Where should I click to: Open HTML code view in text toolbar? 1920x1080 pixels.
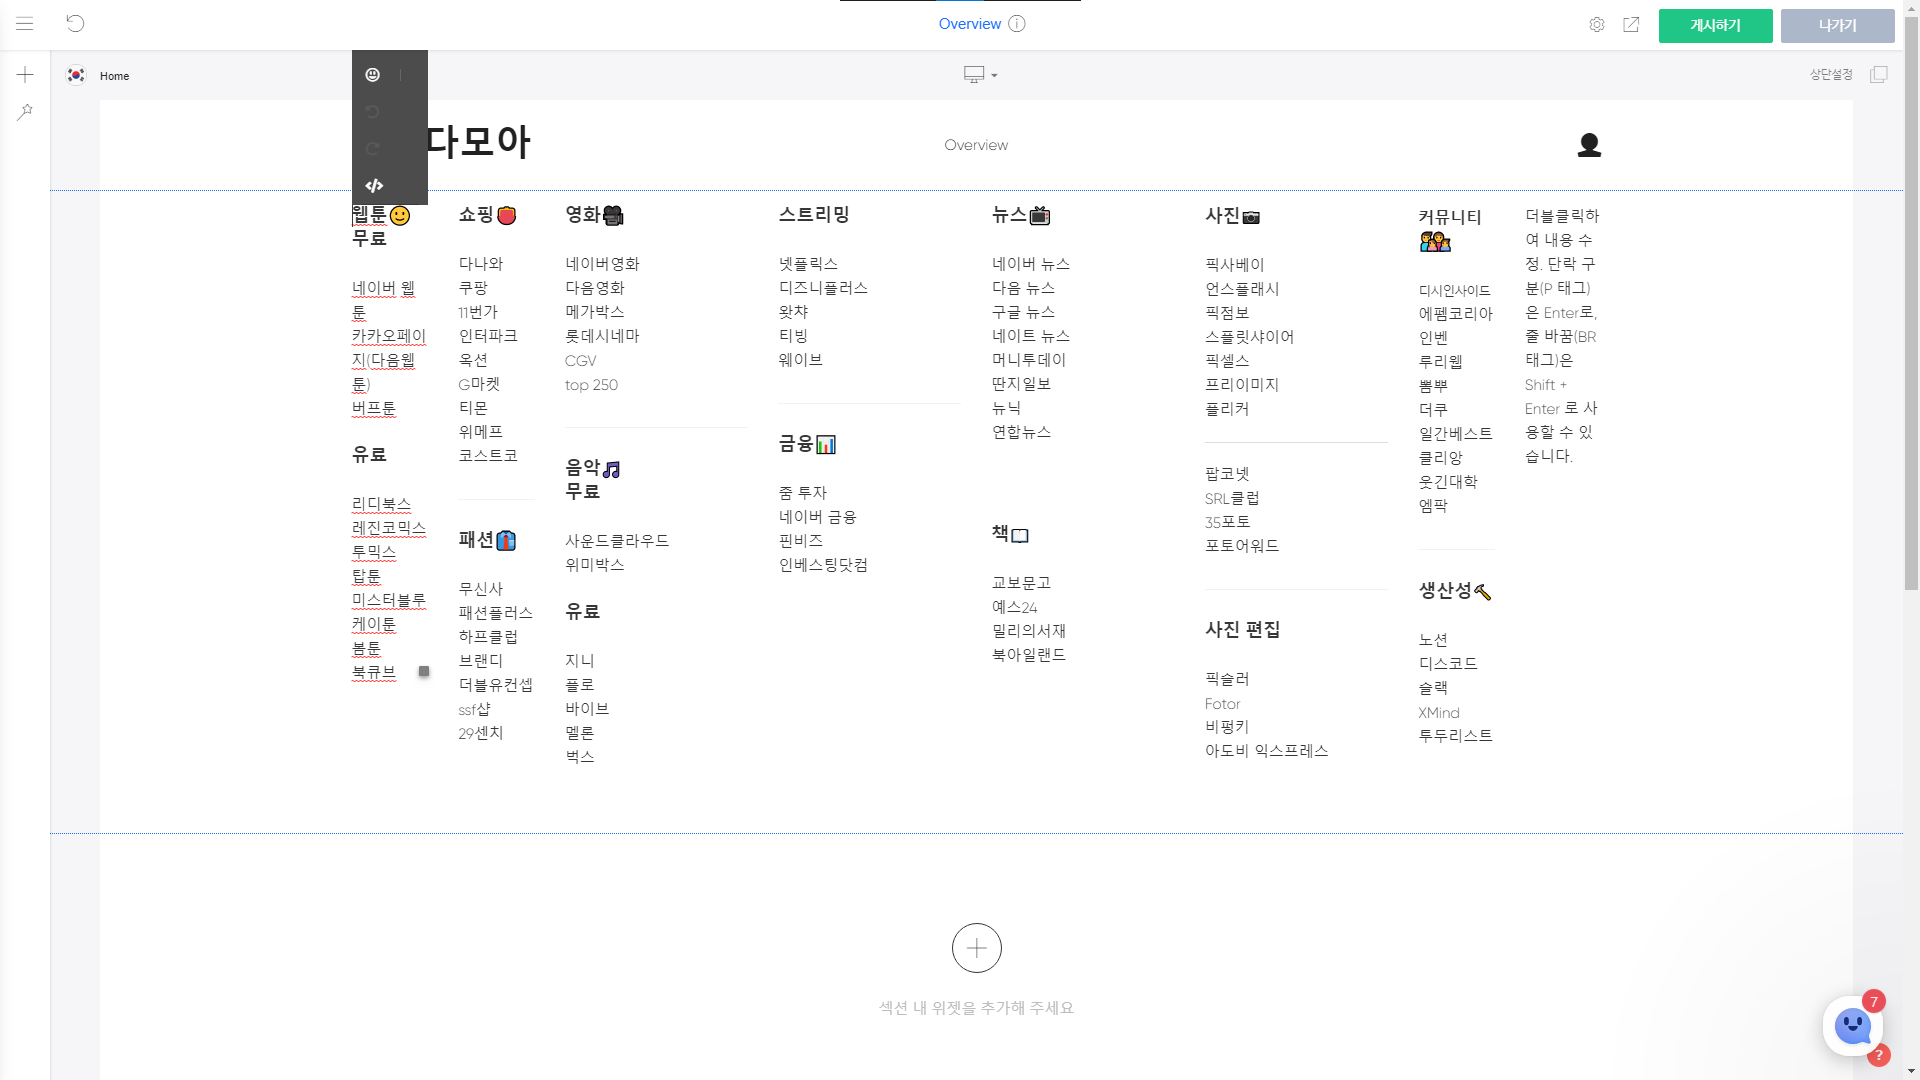coord(374,186)
